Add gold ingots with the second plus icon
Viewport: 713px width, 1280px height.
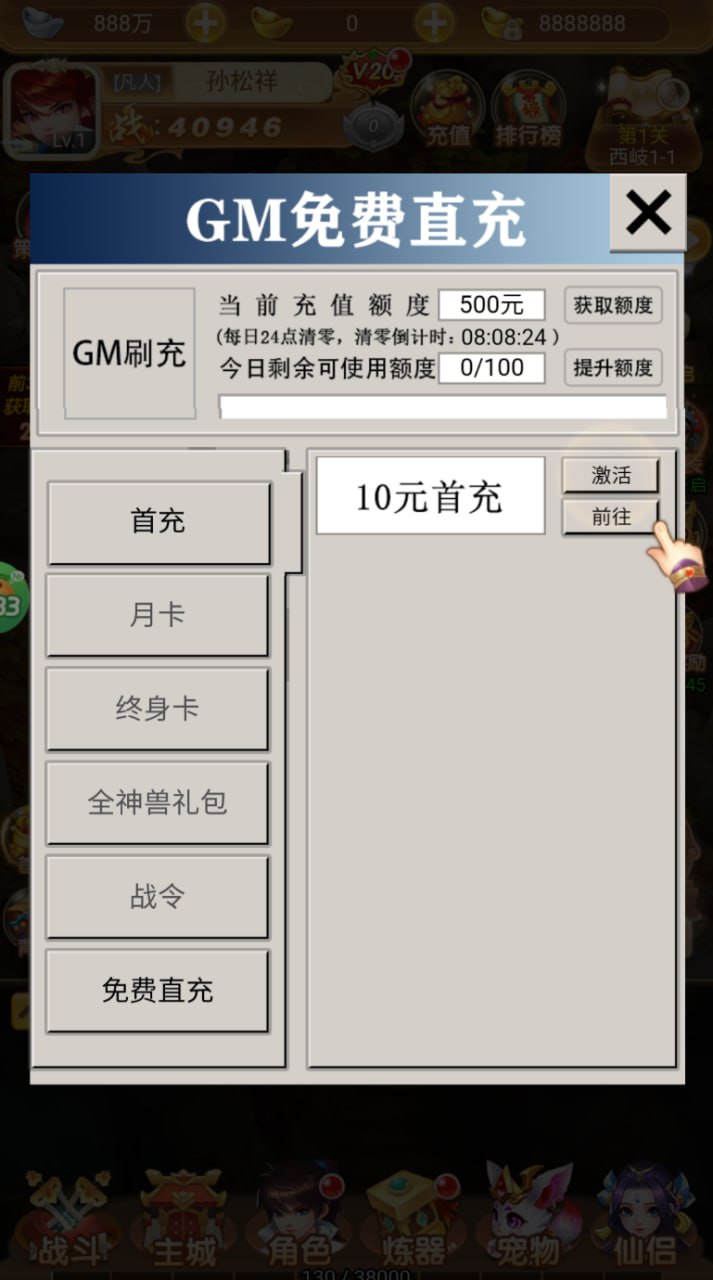click(x=434, y=23)
